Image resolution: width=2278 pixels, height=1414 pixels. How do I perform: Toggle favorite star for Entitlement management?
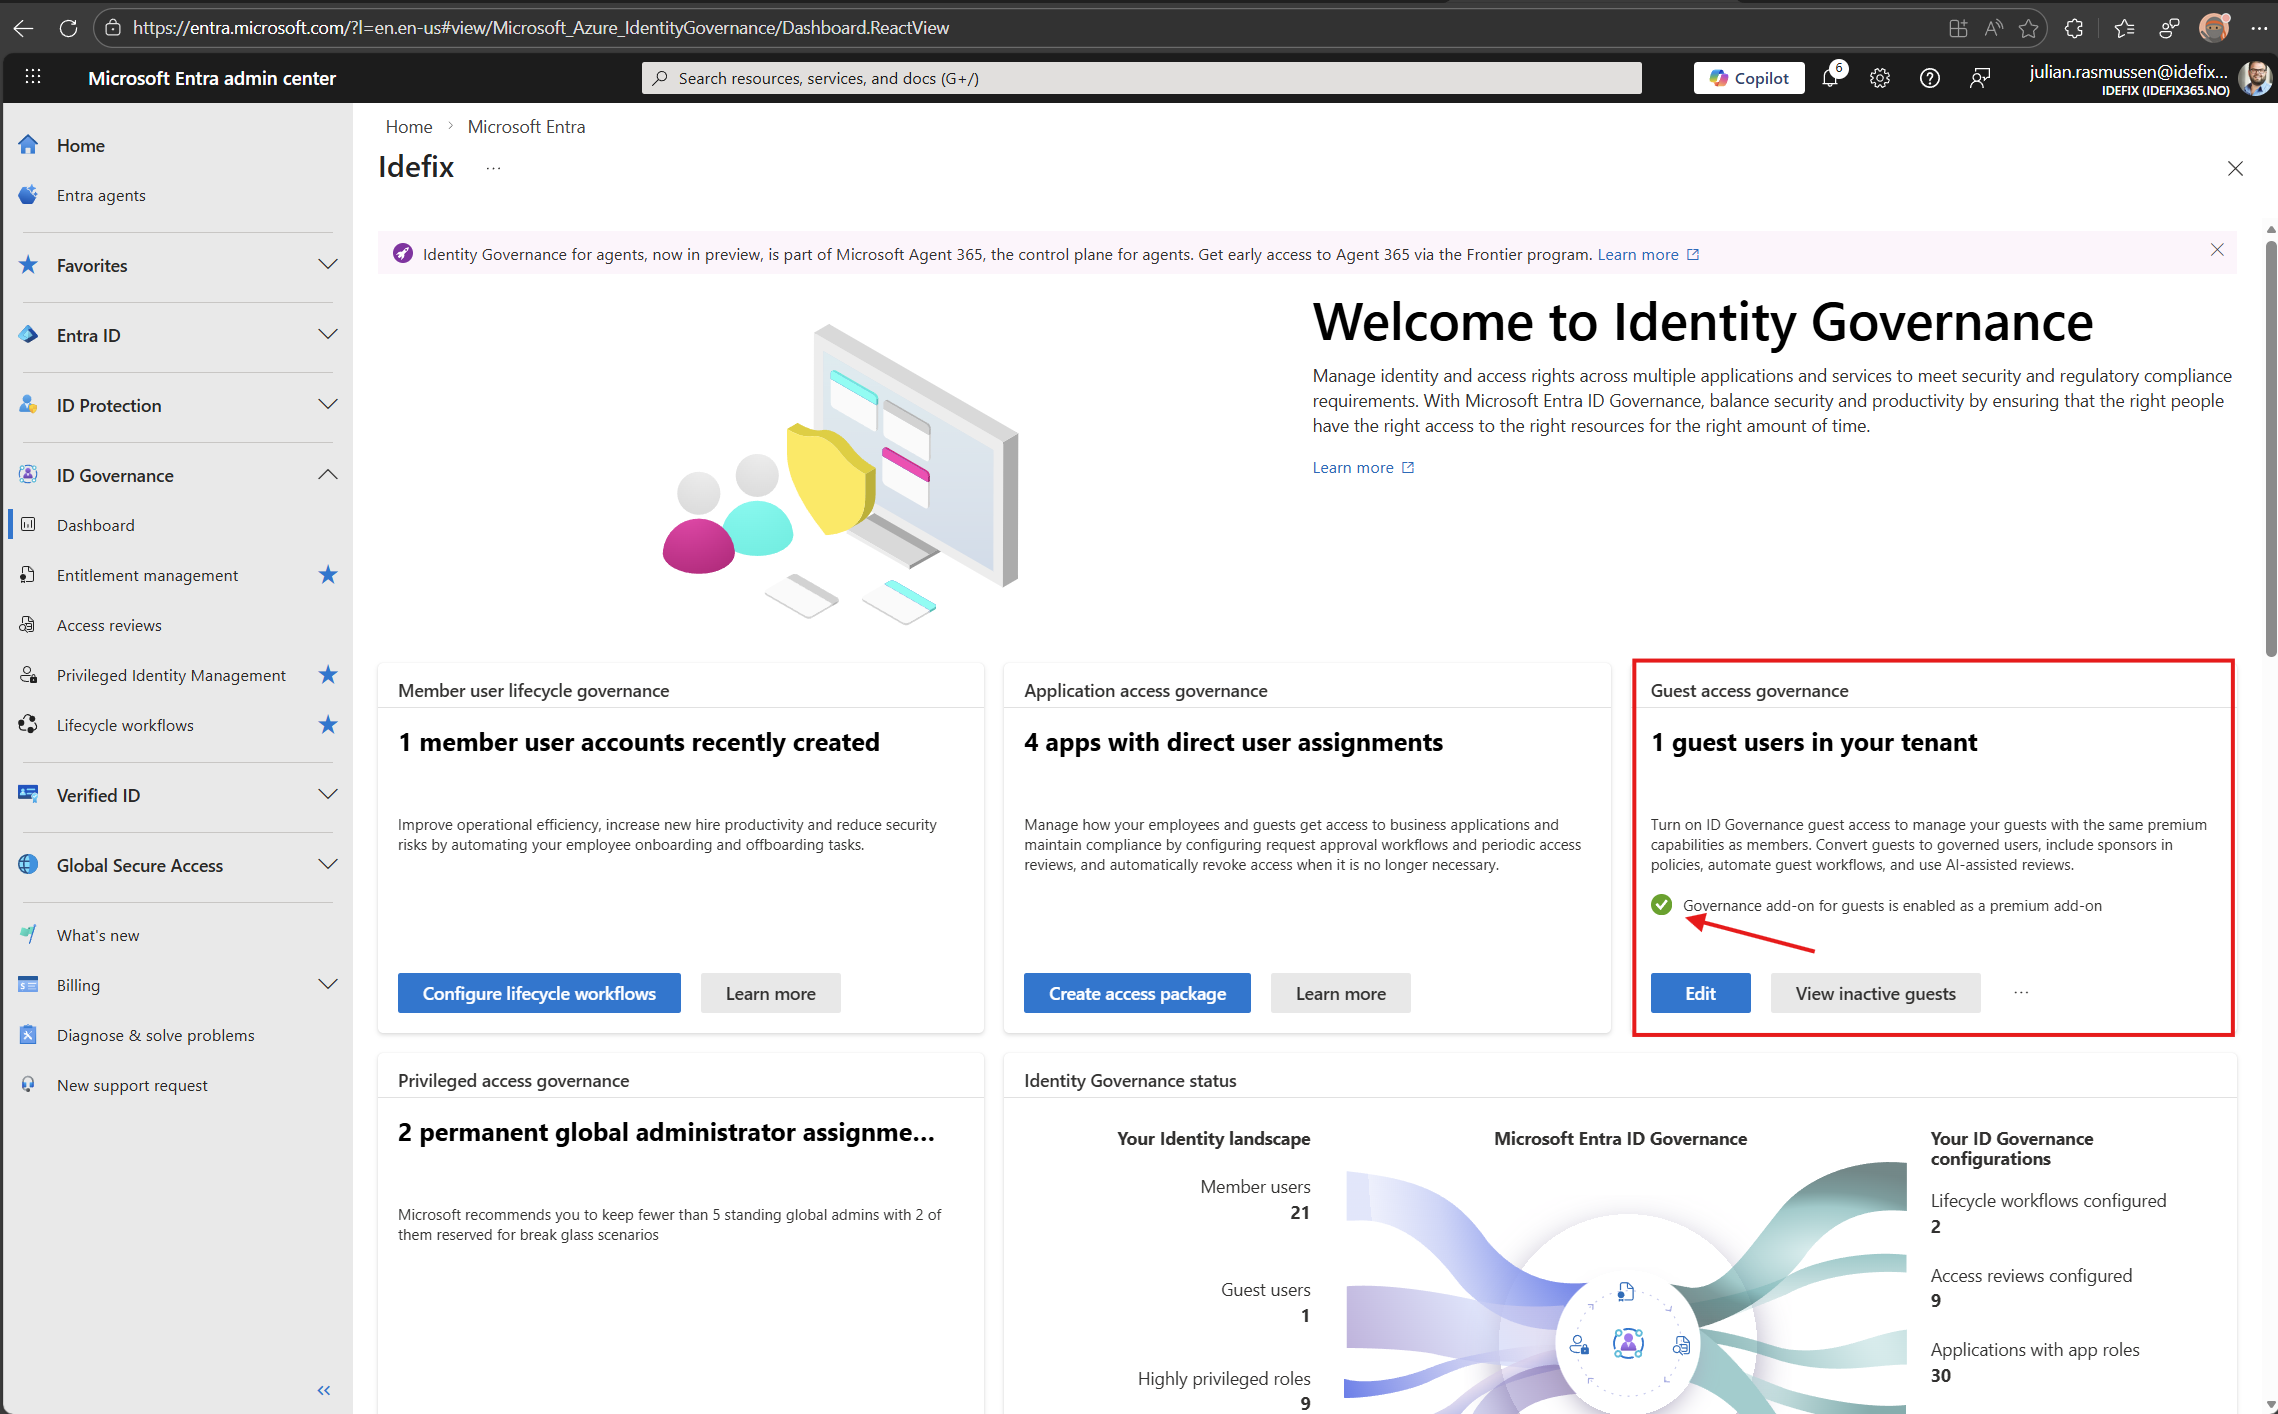pos(328,574)
